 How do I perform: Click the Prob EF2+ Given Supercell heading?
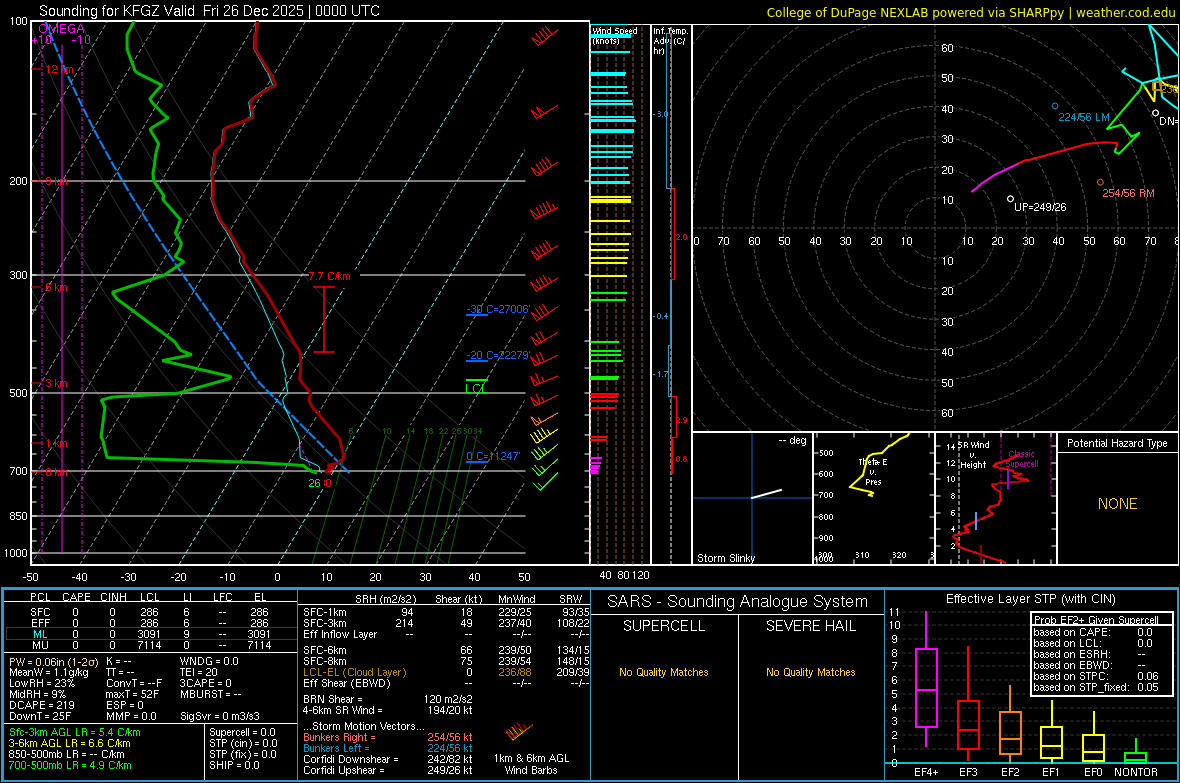[1096, 620]
